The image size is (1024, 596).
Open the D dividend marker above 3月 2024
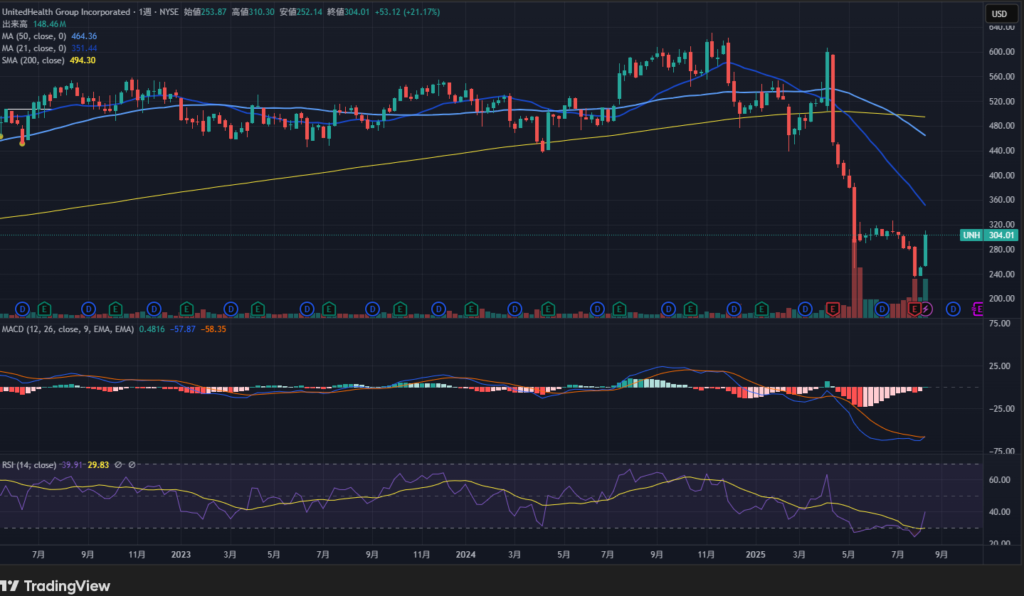click(515, 309)
